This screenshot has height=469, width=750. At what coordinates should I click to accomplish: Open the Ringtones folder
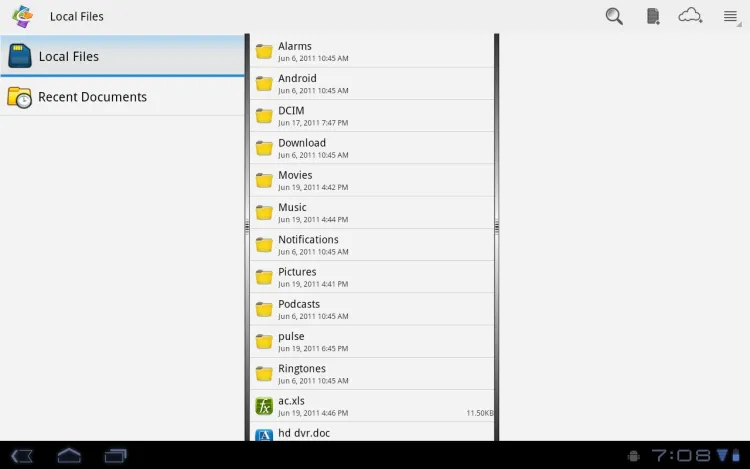(x=372, y=374)
